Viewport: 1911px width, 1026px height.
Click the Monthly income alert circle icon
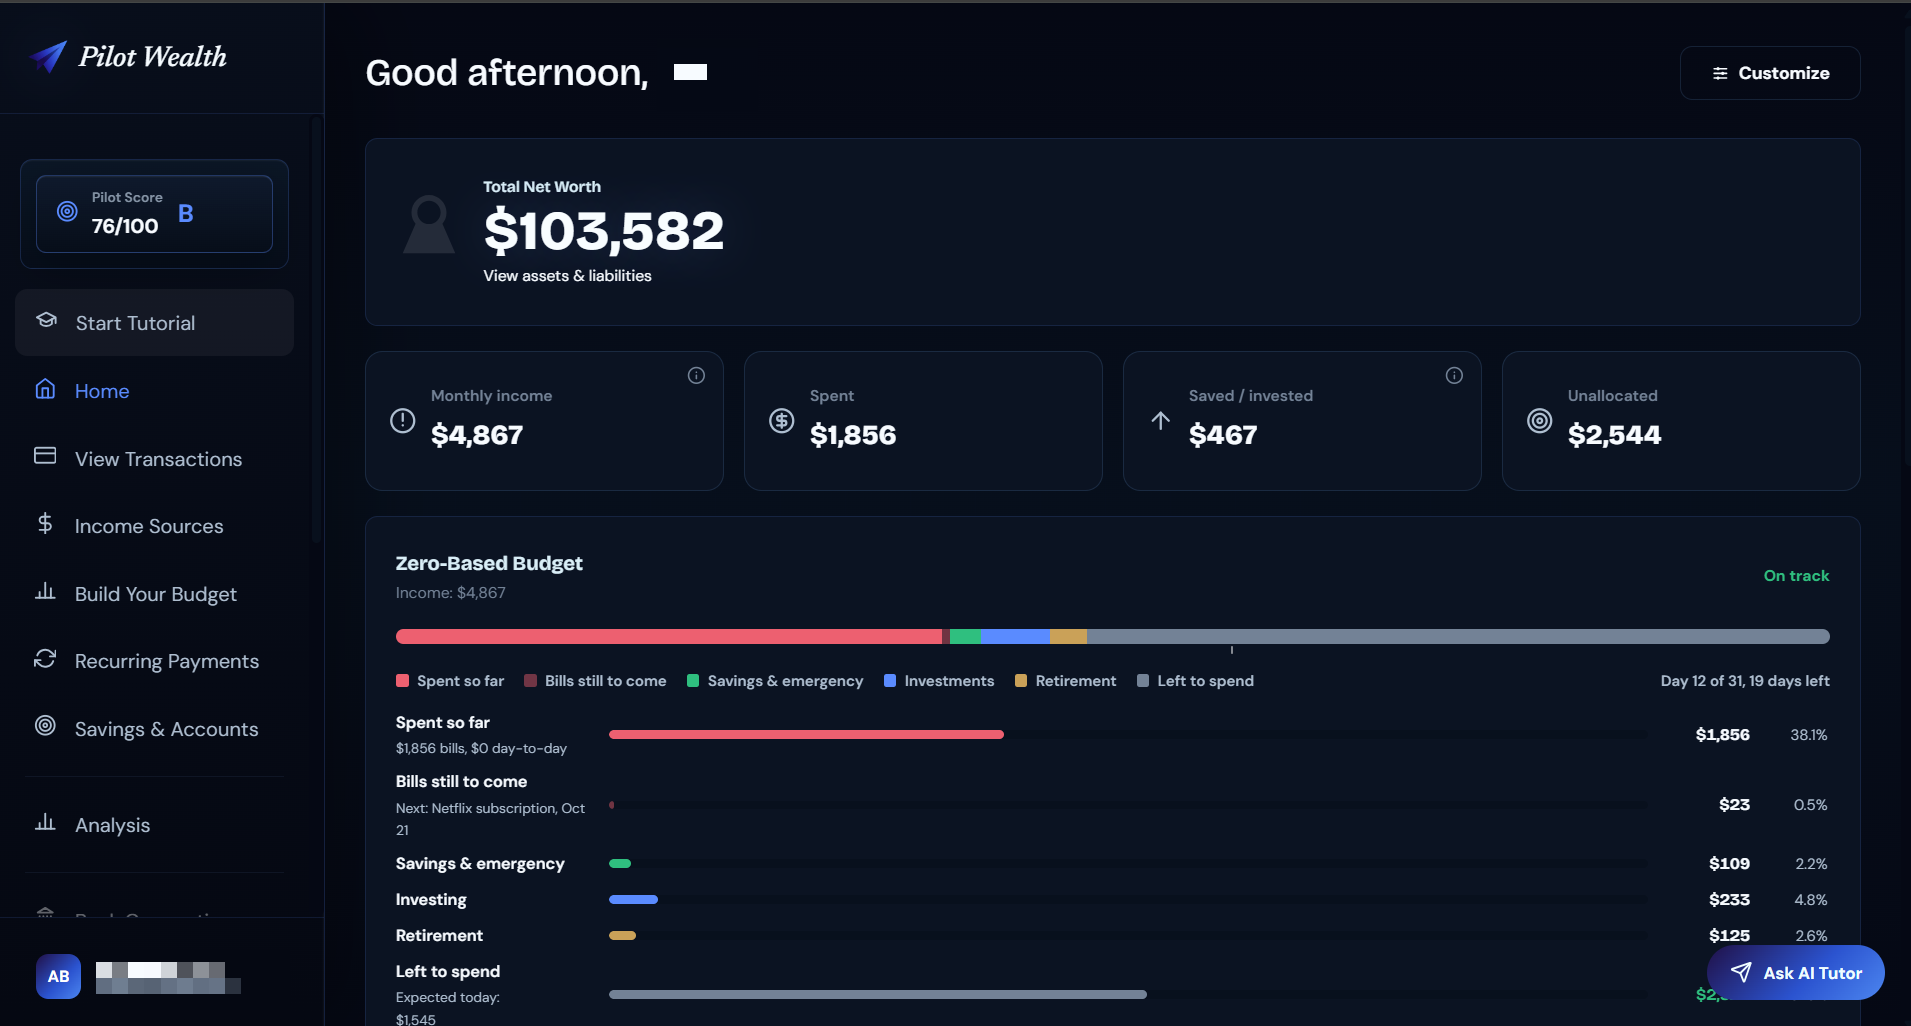coord(402,421)
